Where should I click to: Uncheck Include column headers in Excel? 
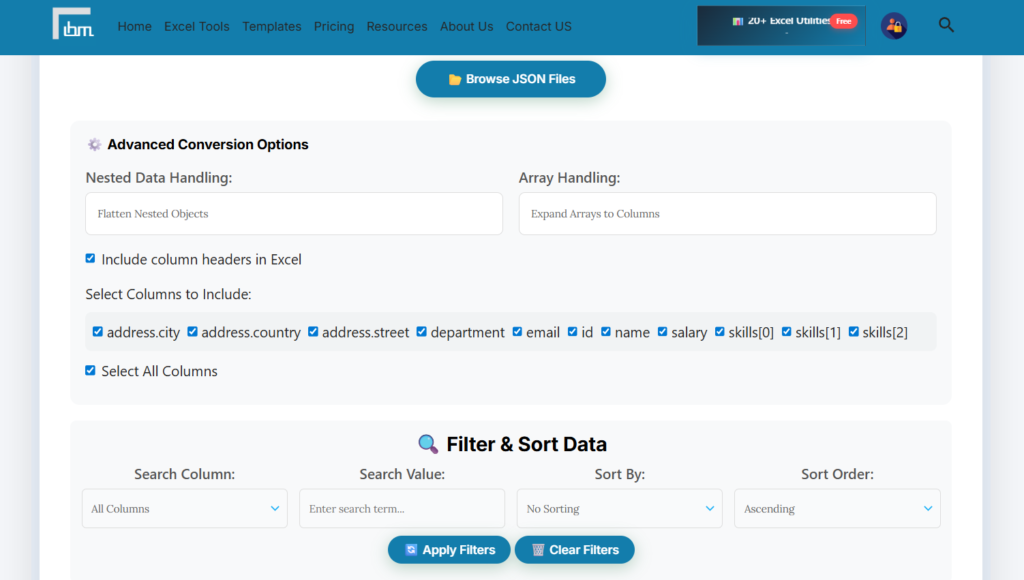(x=90, y=258)
